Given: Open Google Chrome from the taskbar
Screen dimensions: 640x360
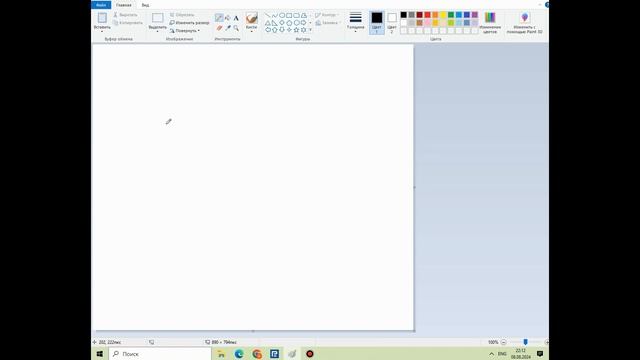Looking at the screenshot, I should pos(257,354).
